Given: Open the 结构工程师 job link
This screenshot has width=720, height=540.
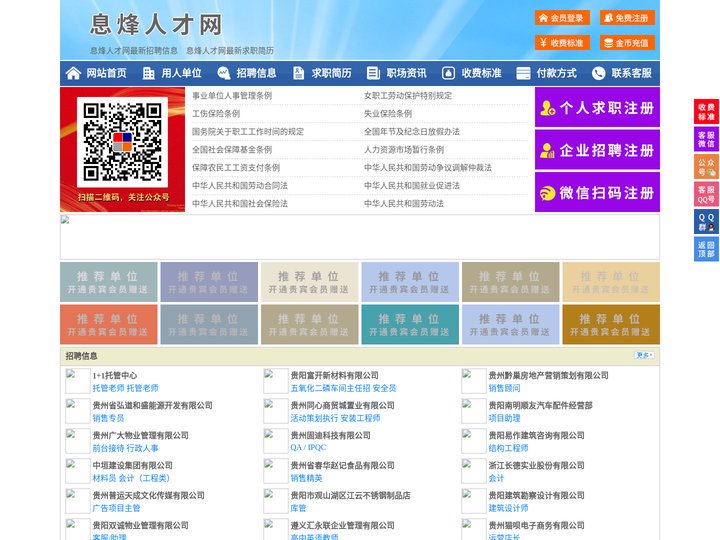Looking at the screenshot, I should point(508,448).
